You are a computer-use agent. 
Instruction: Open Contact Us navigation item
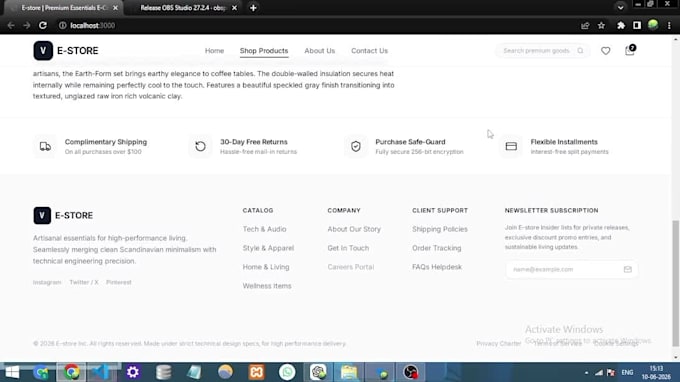pyautogui.click(x=369, y=51)
